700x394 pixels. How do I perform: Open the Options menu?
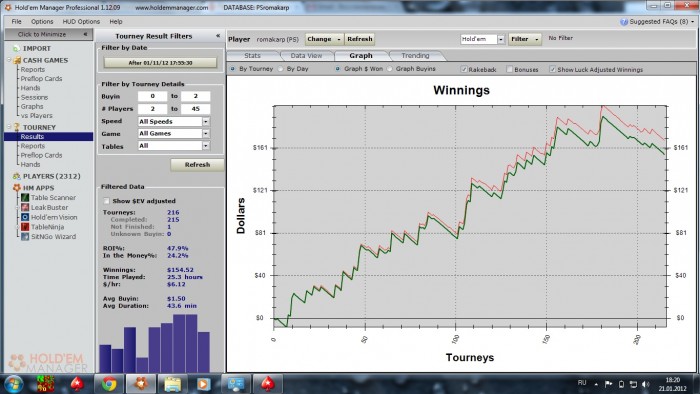tap(42, 21)
